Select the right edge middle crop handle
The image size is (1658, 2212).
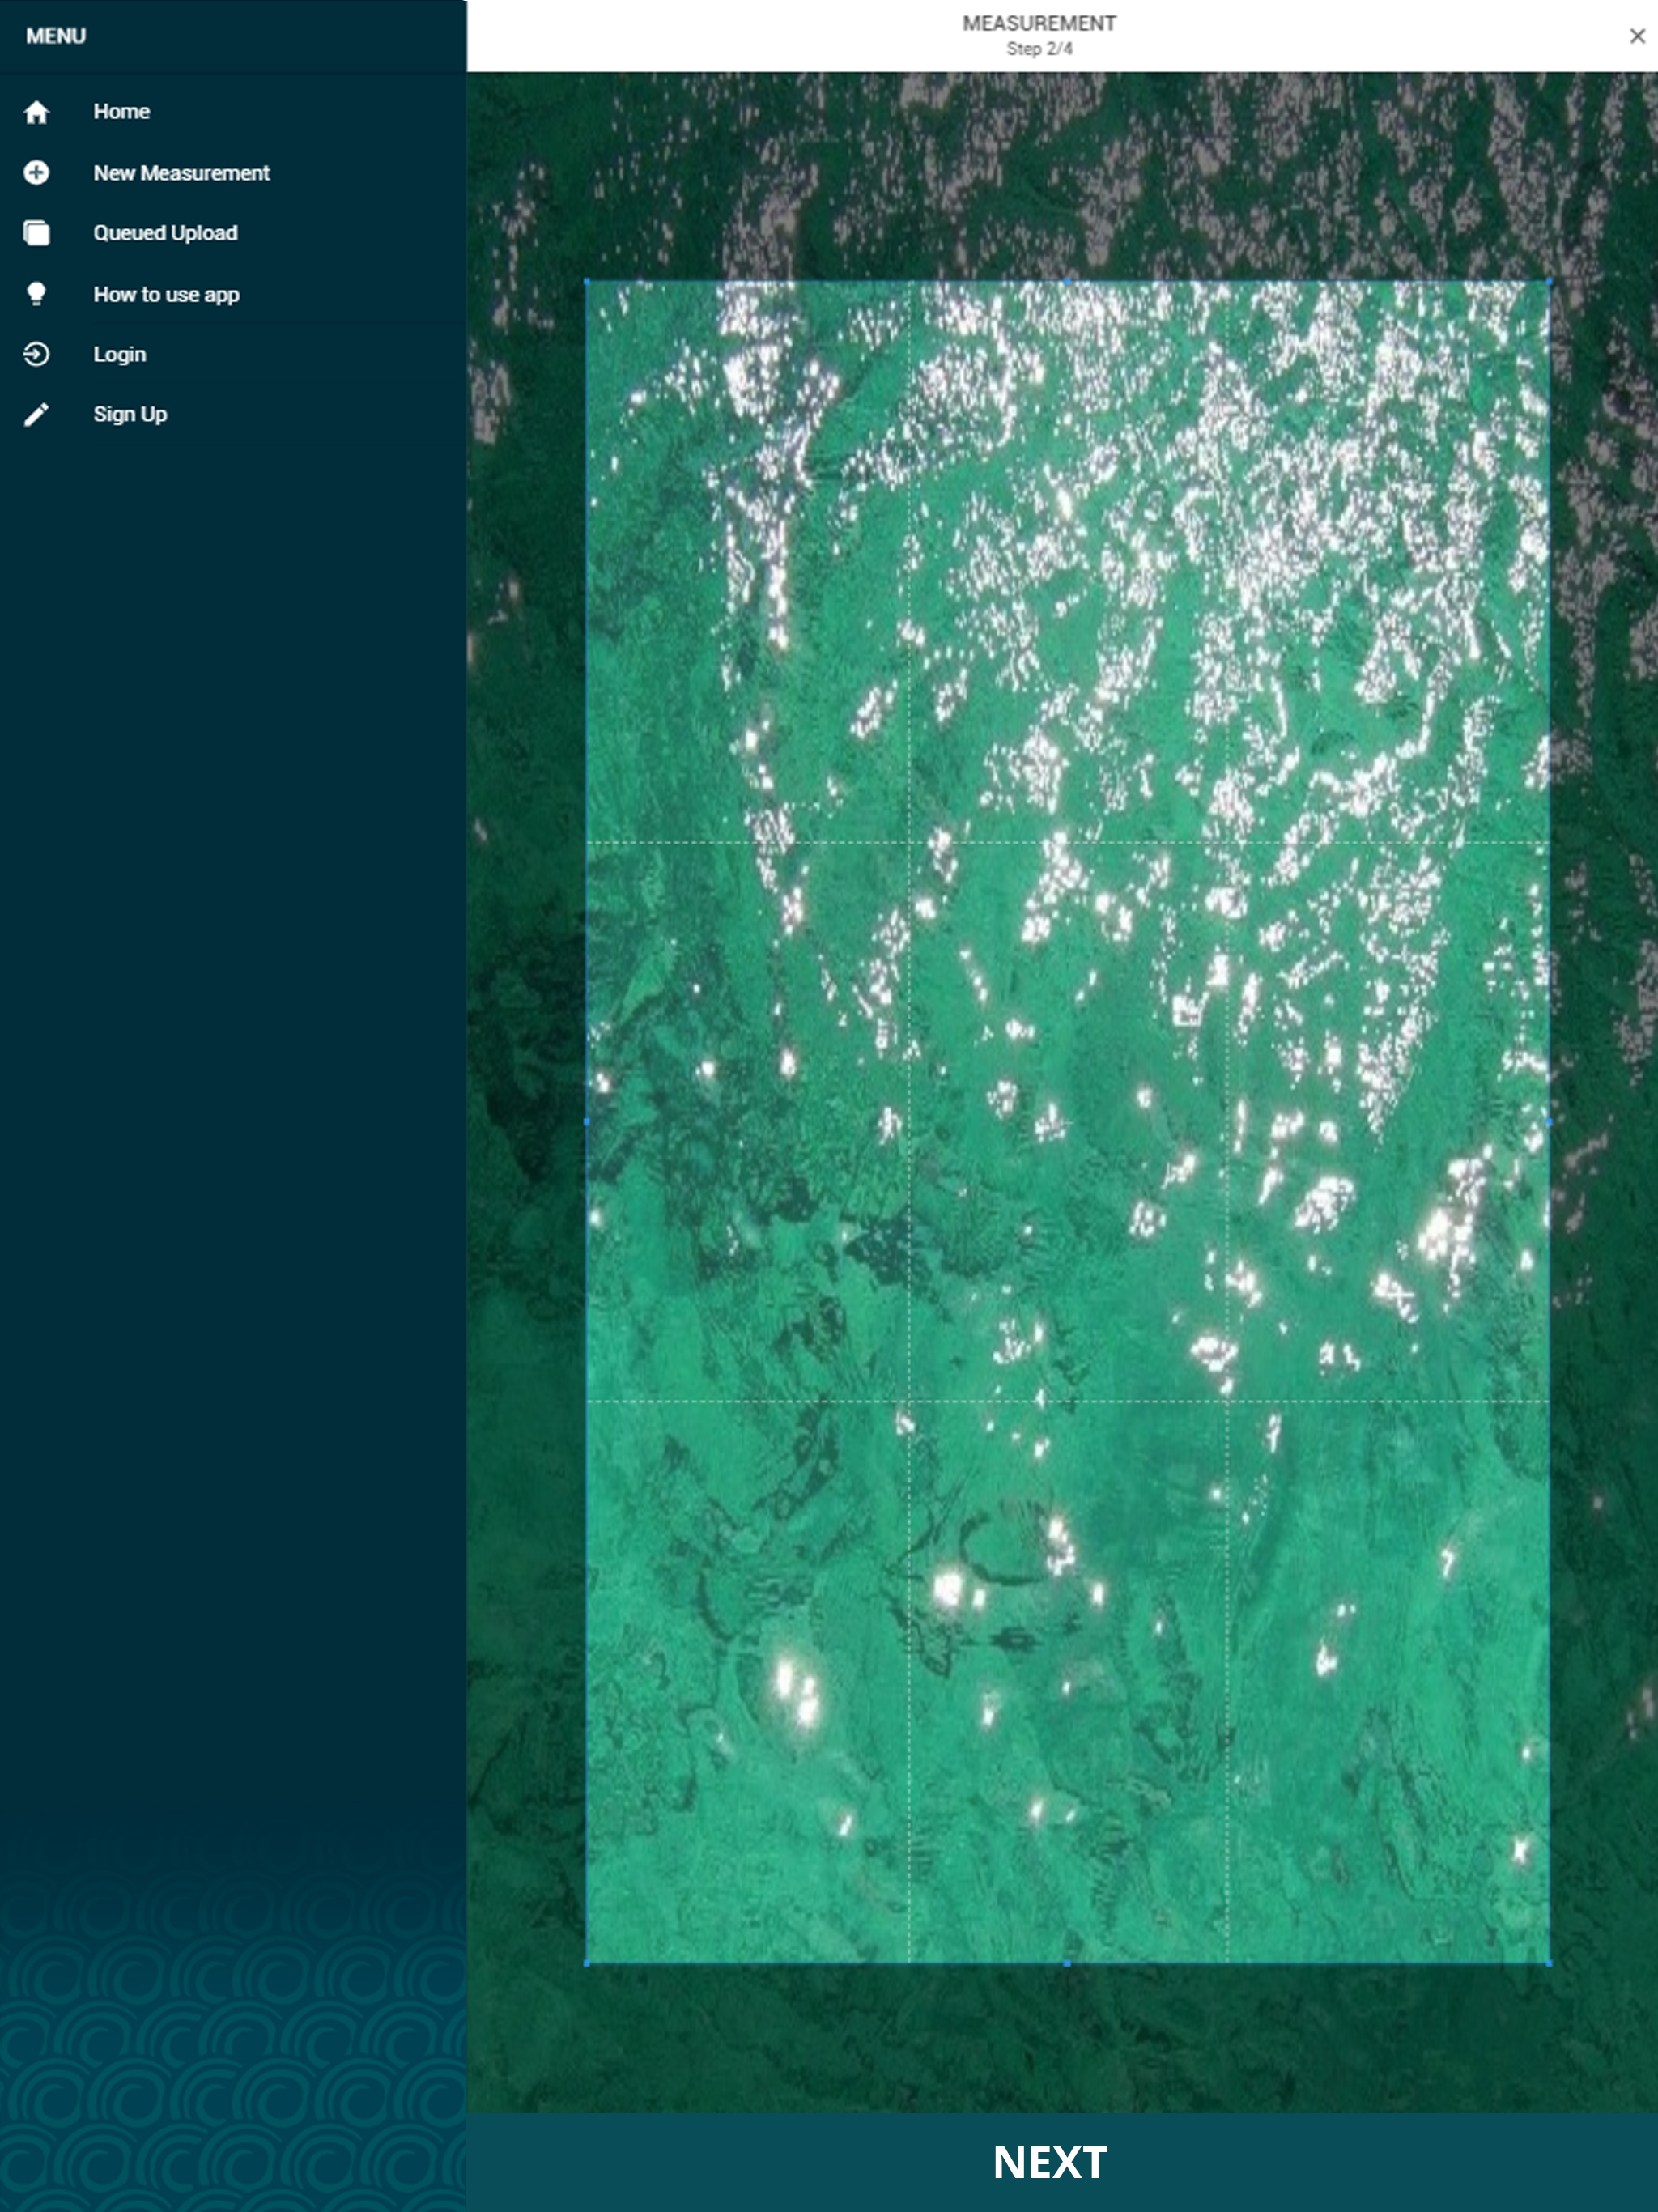coord(1549,1122)
